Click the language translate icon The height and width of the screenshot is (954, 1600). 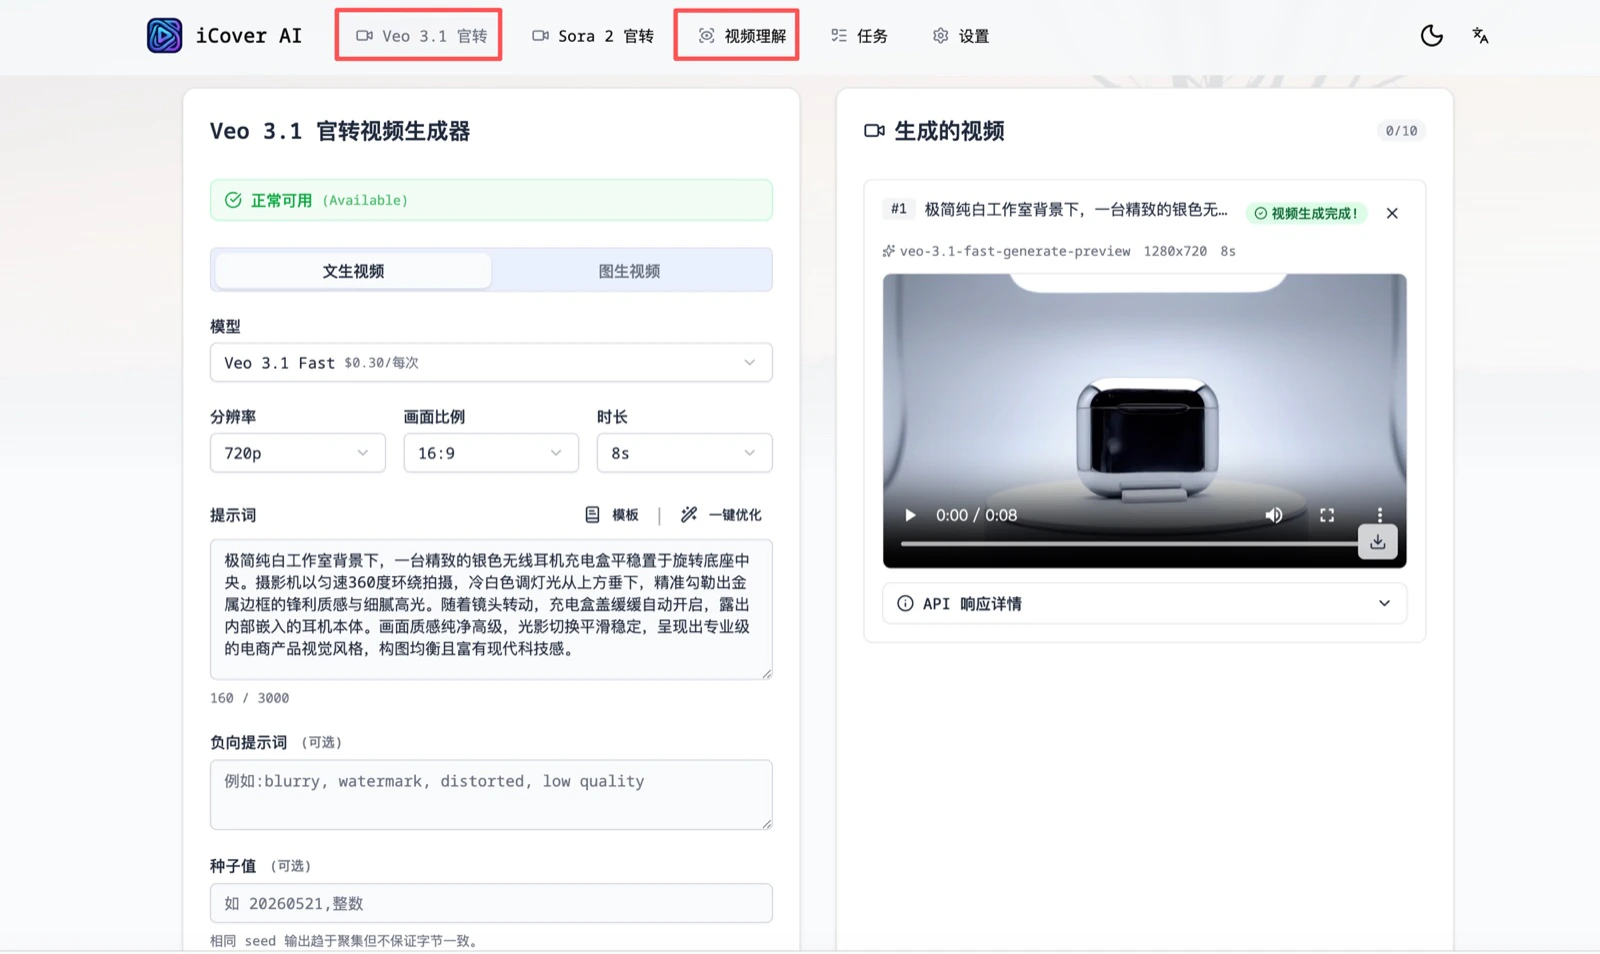[1481, 36]
